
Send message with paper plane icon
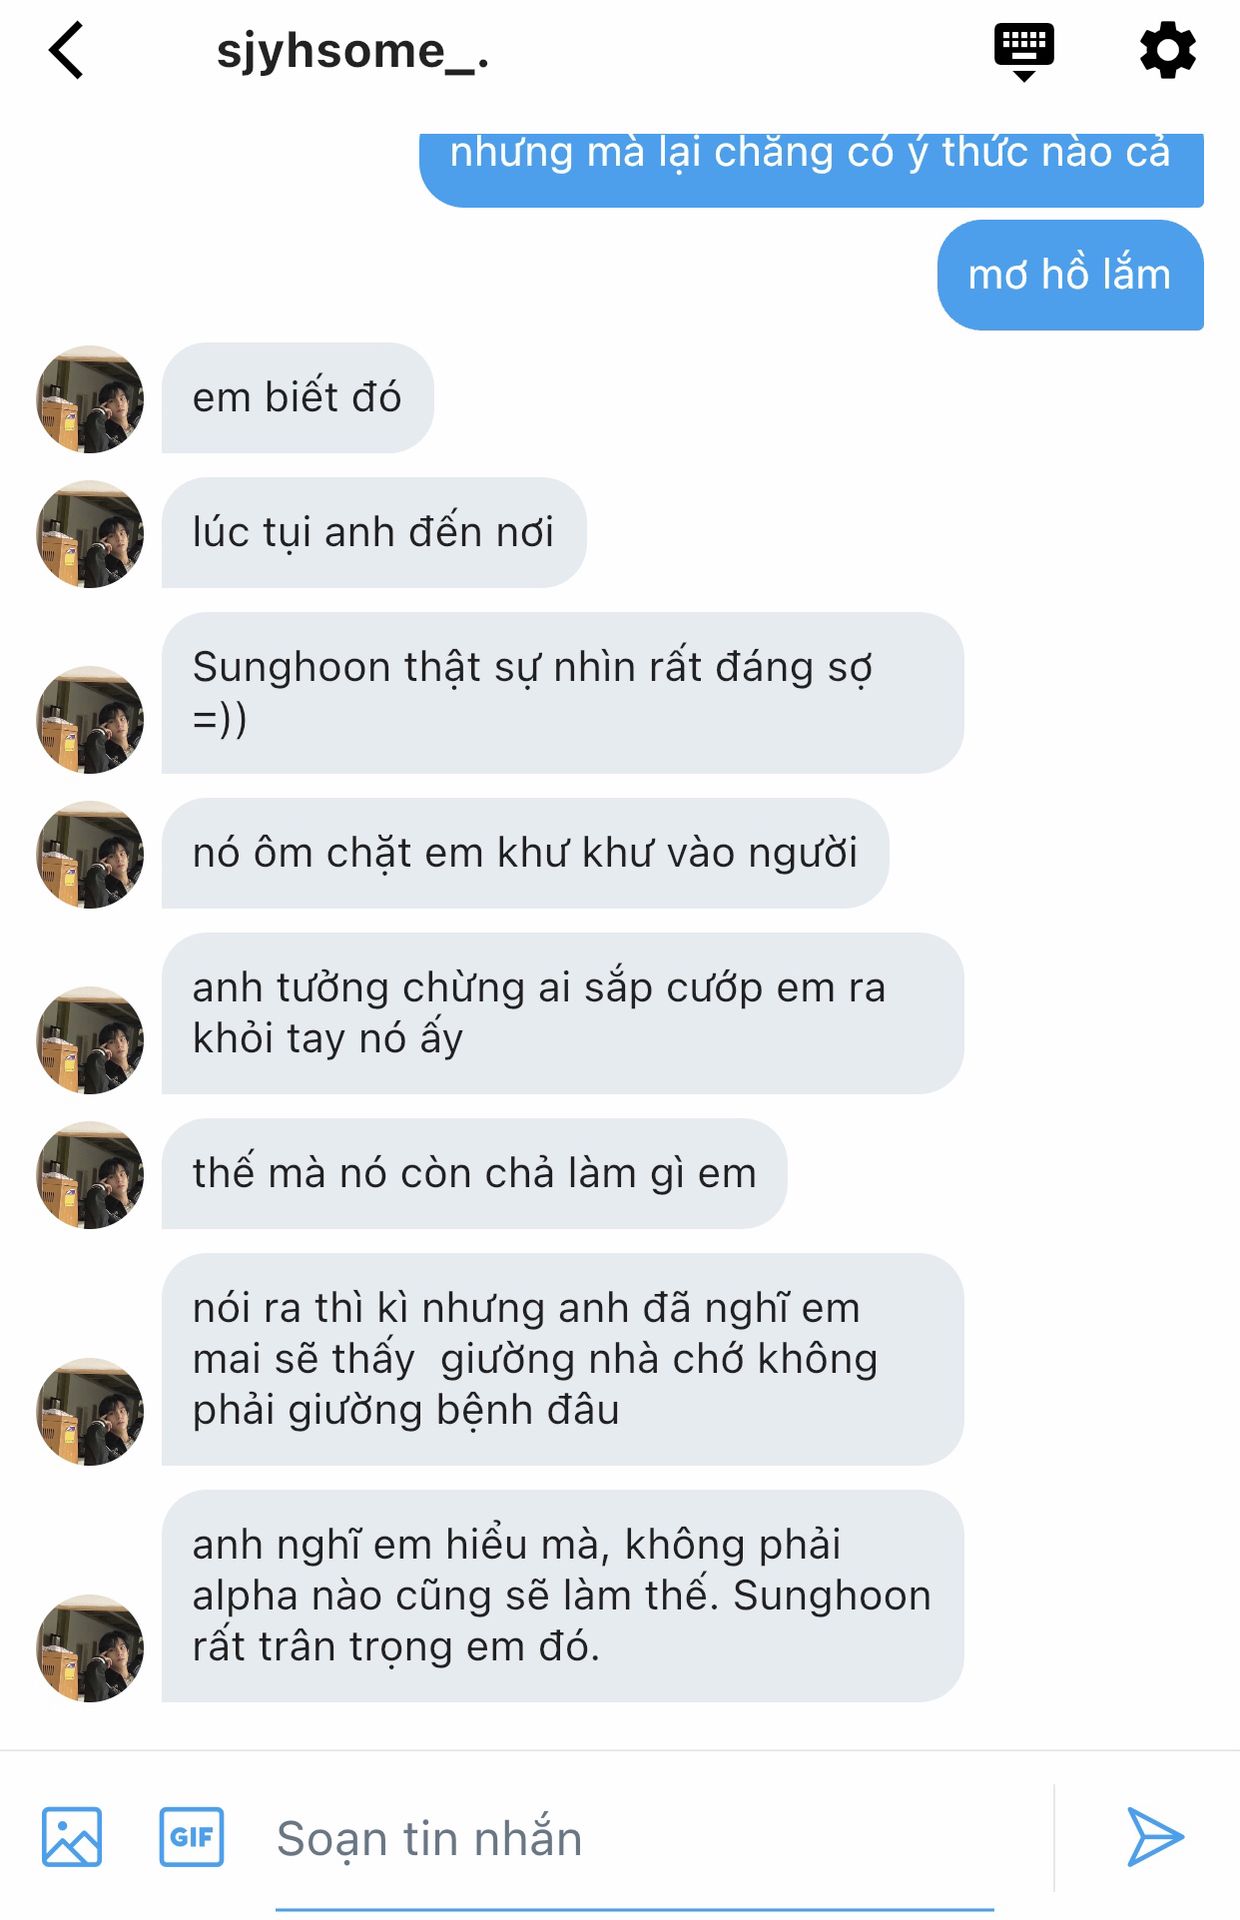1155,1836
